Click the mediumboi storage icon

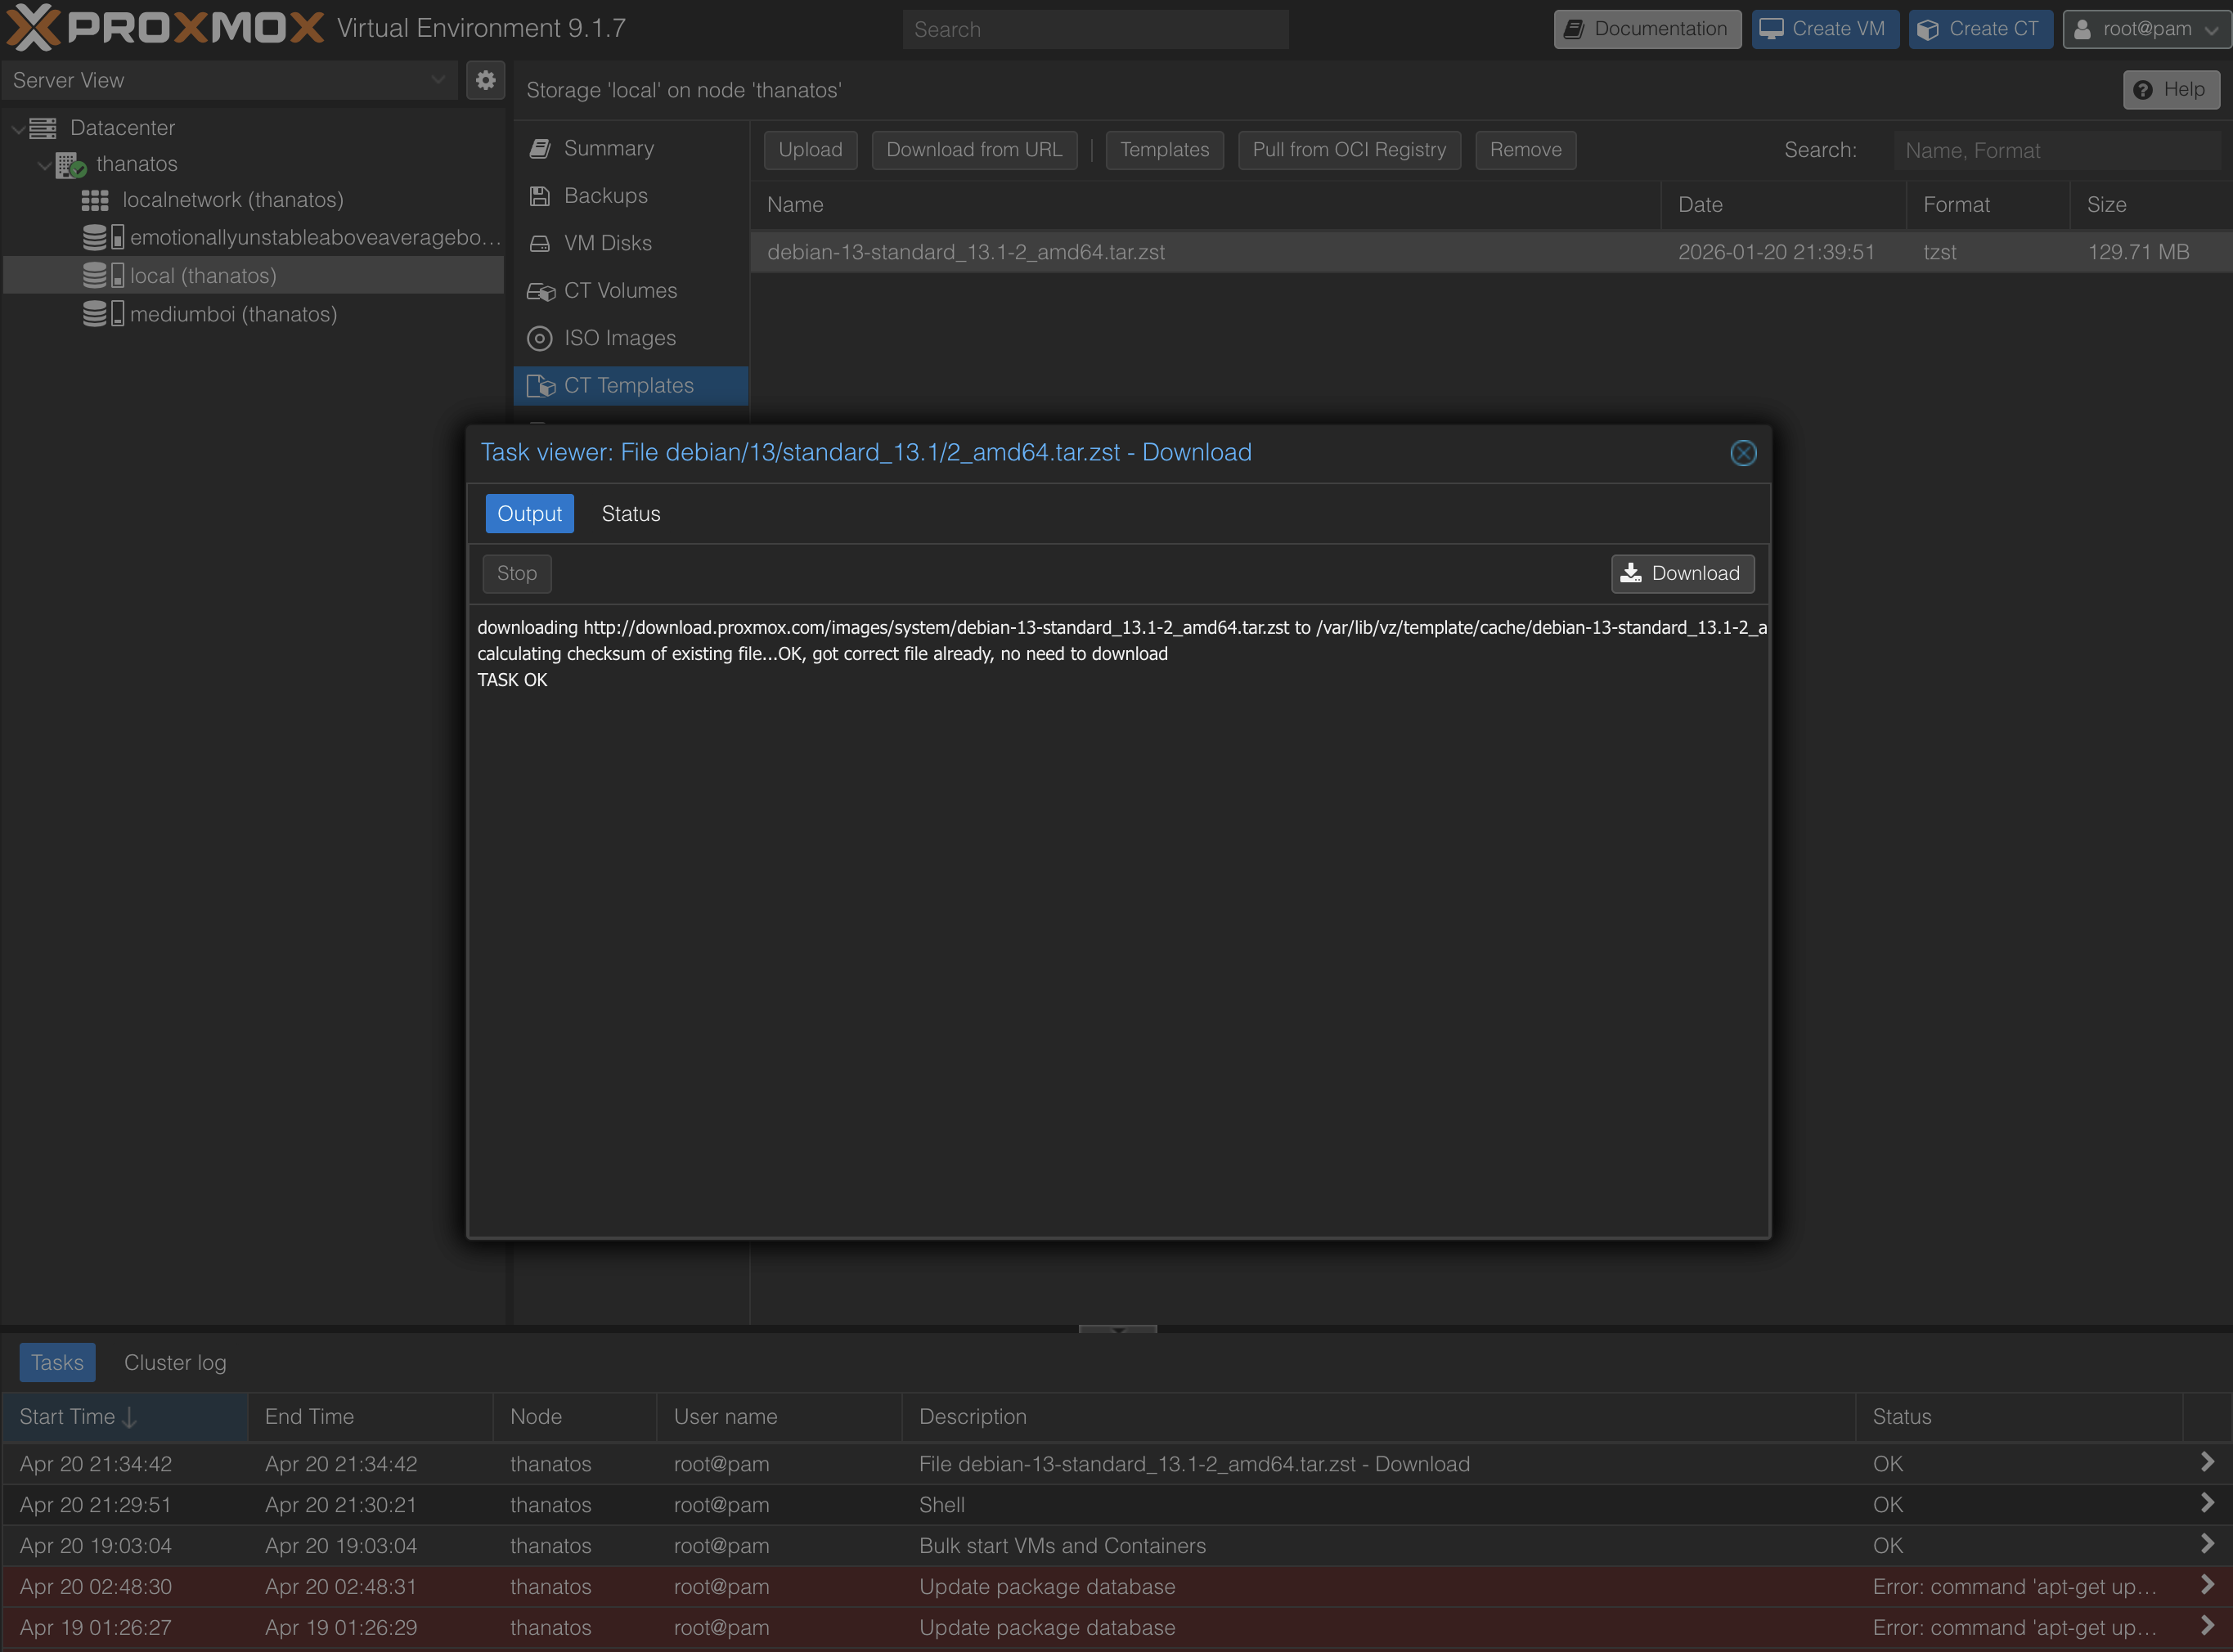click(103, 314)
